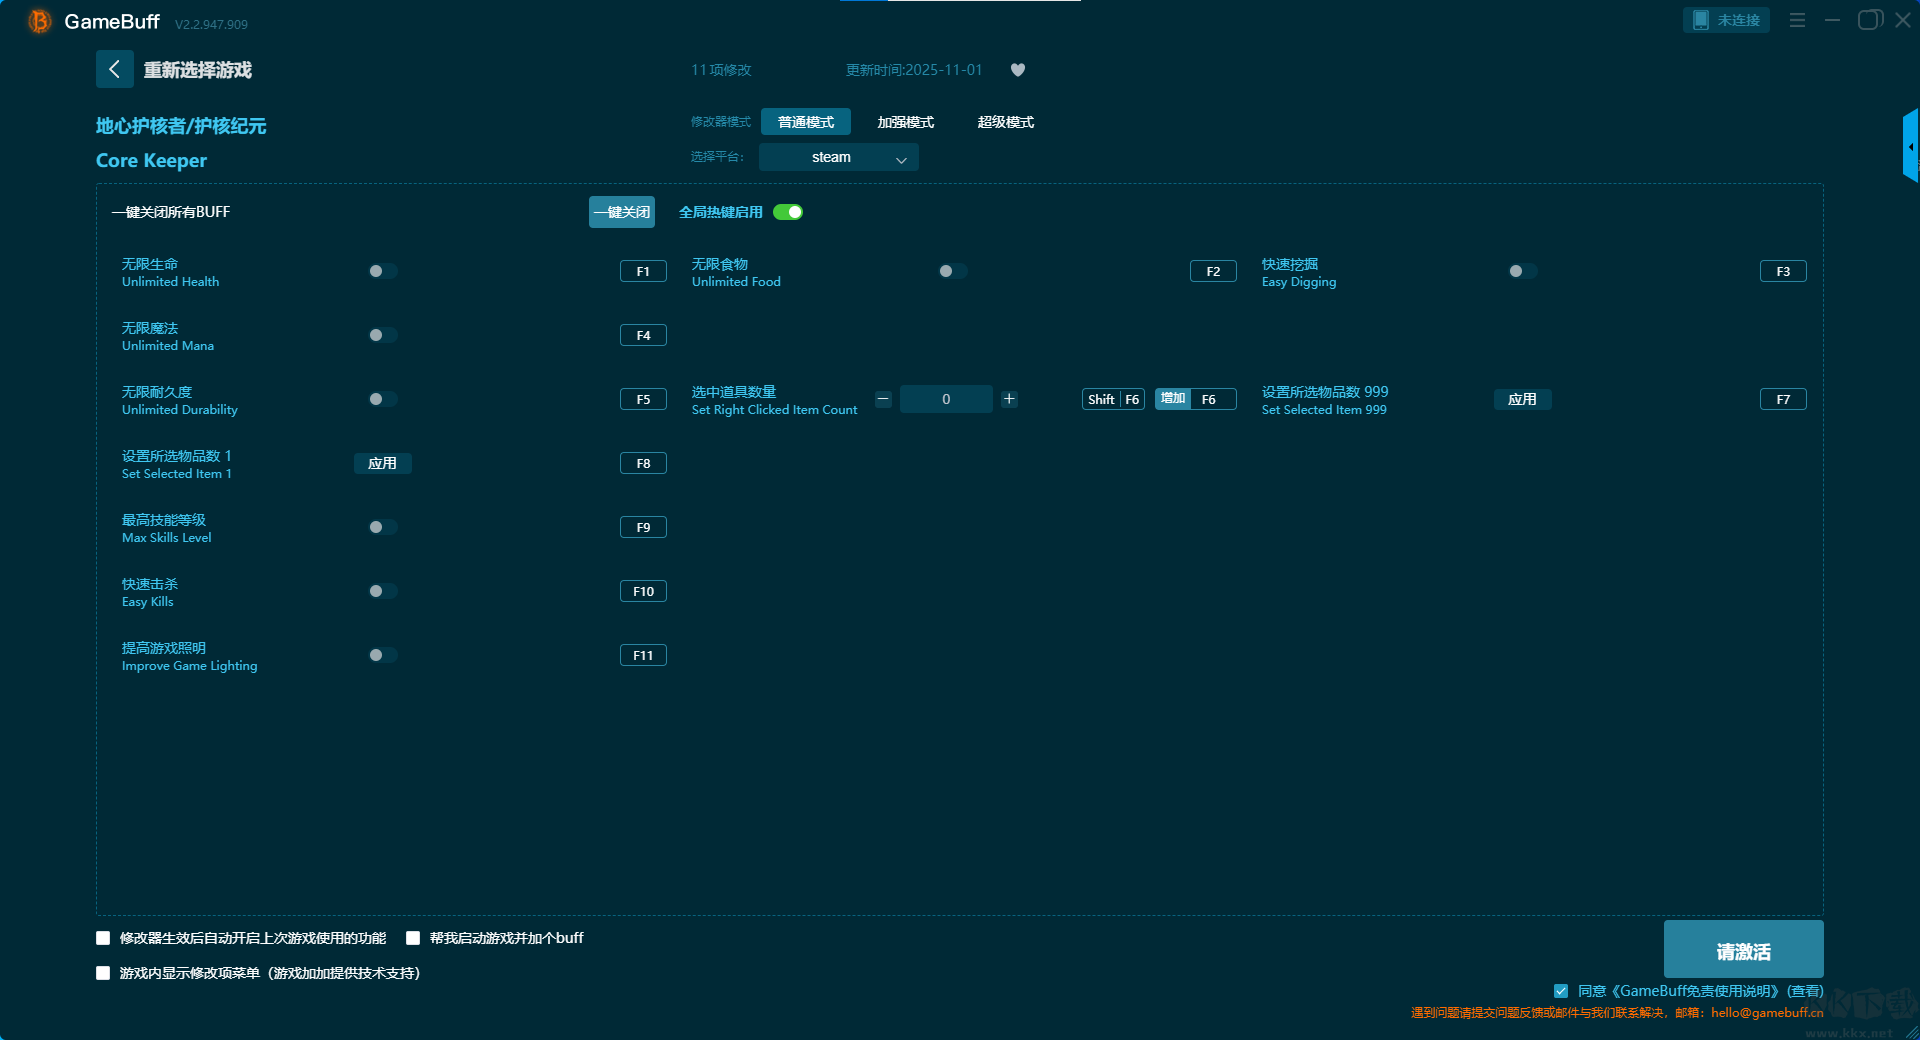Expand the blue side panel tab
Image resolution: width=1920 pixels, height=1040 pixels.
[1911, 146]
